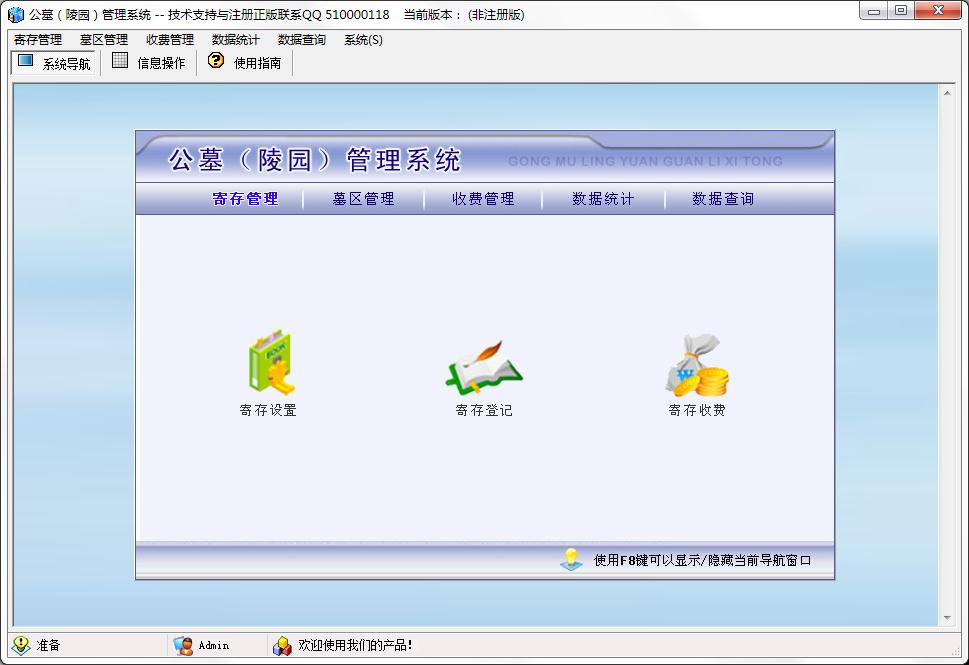Click the 系统导航 toolbar label
Image resolution: width=969 pixels, height=665 pixels.
pos(67,63)
